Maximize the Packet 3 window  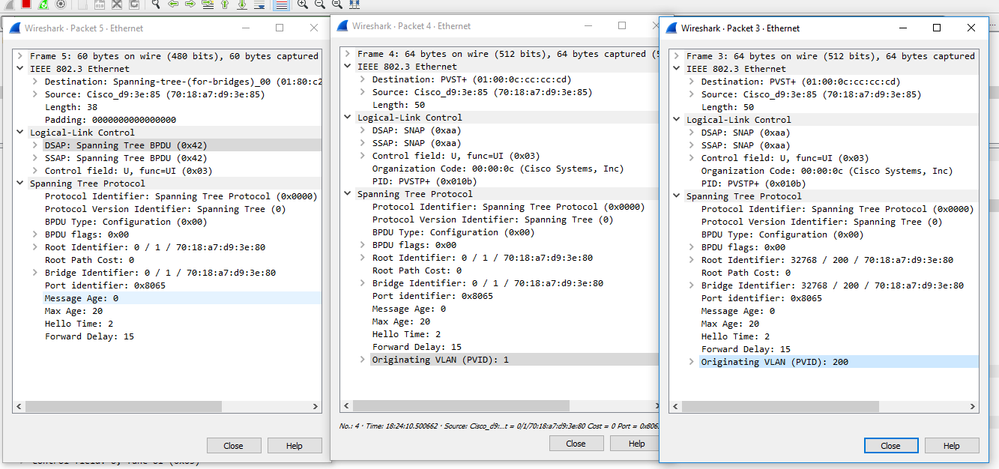click(937, 28)
